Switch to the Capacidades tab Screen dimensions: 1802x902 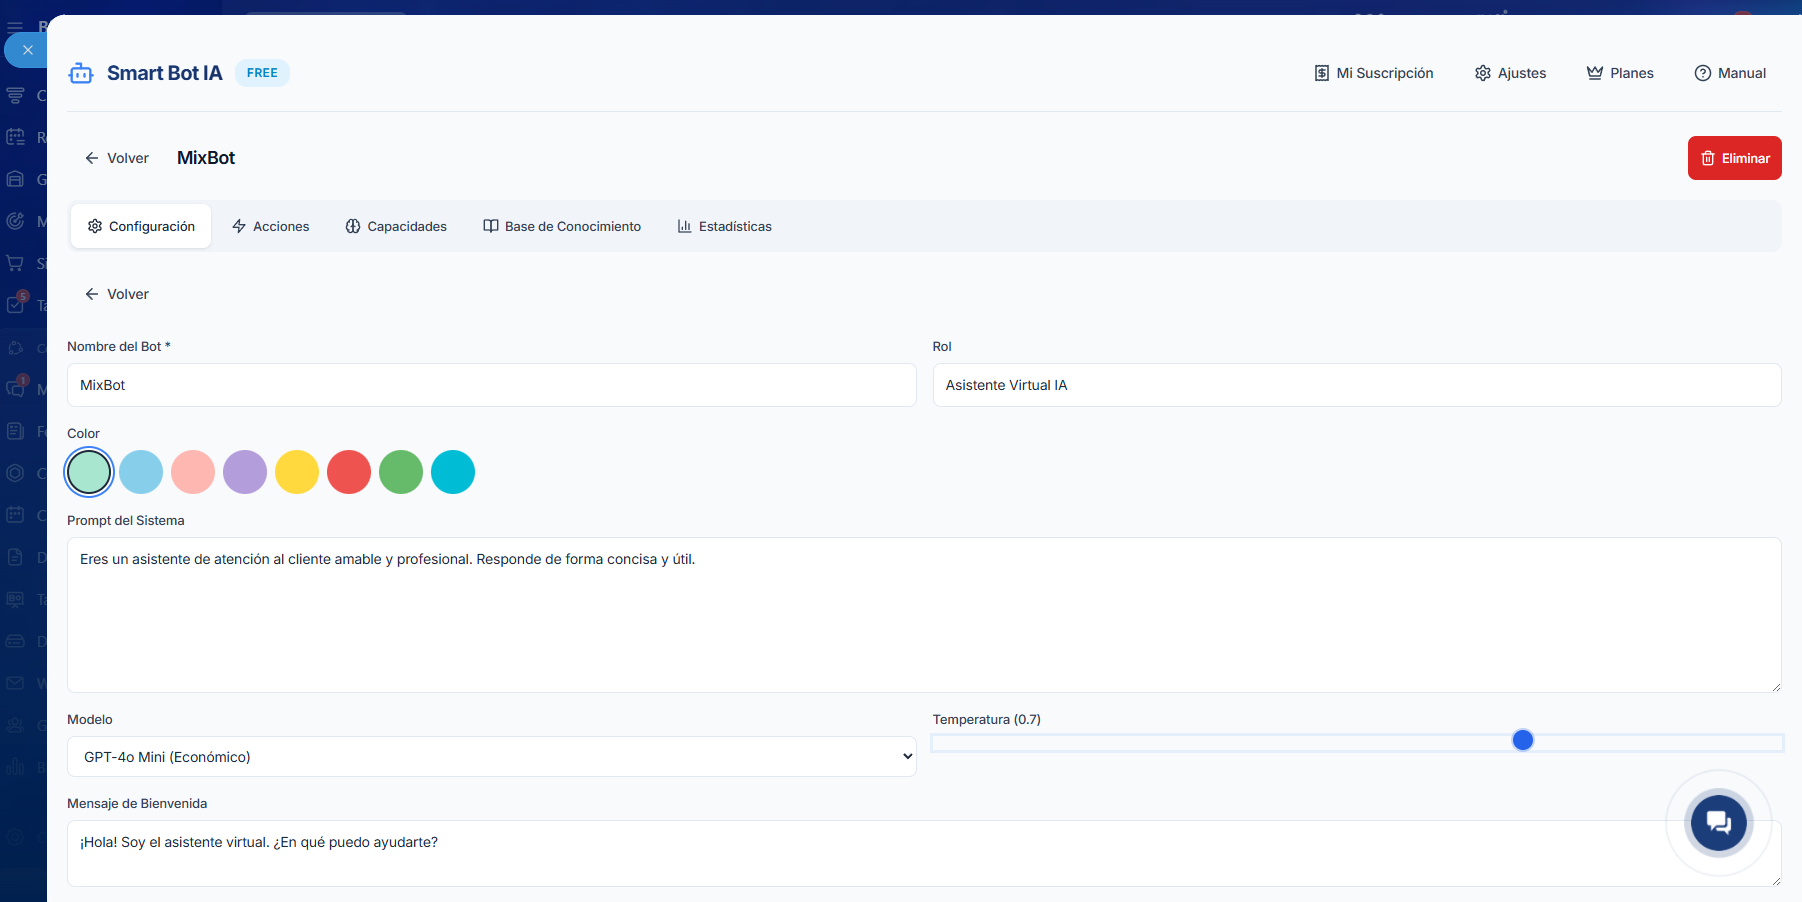click(x=396, y=226)
